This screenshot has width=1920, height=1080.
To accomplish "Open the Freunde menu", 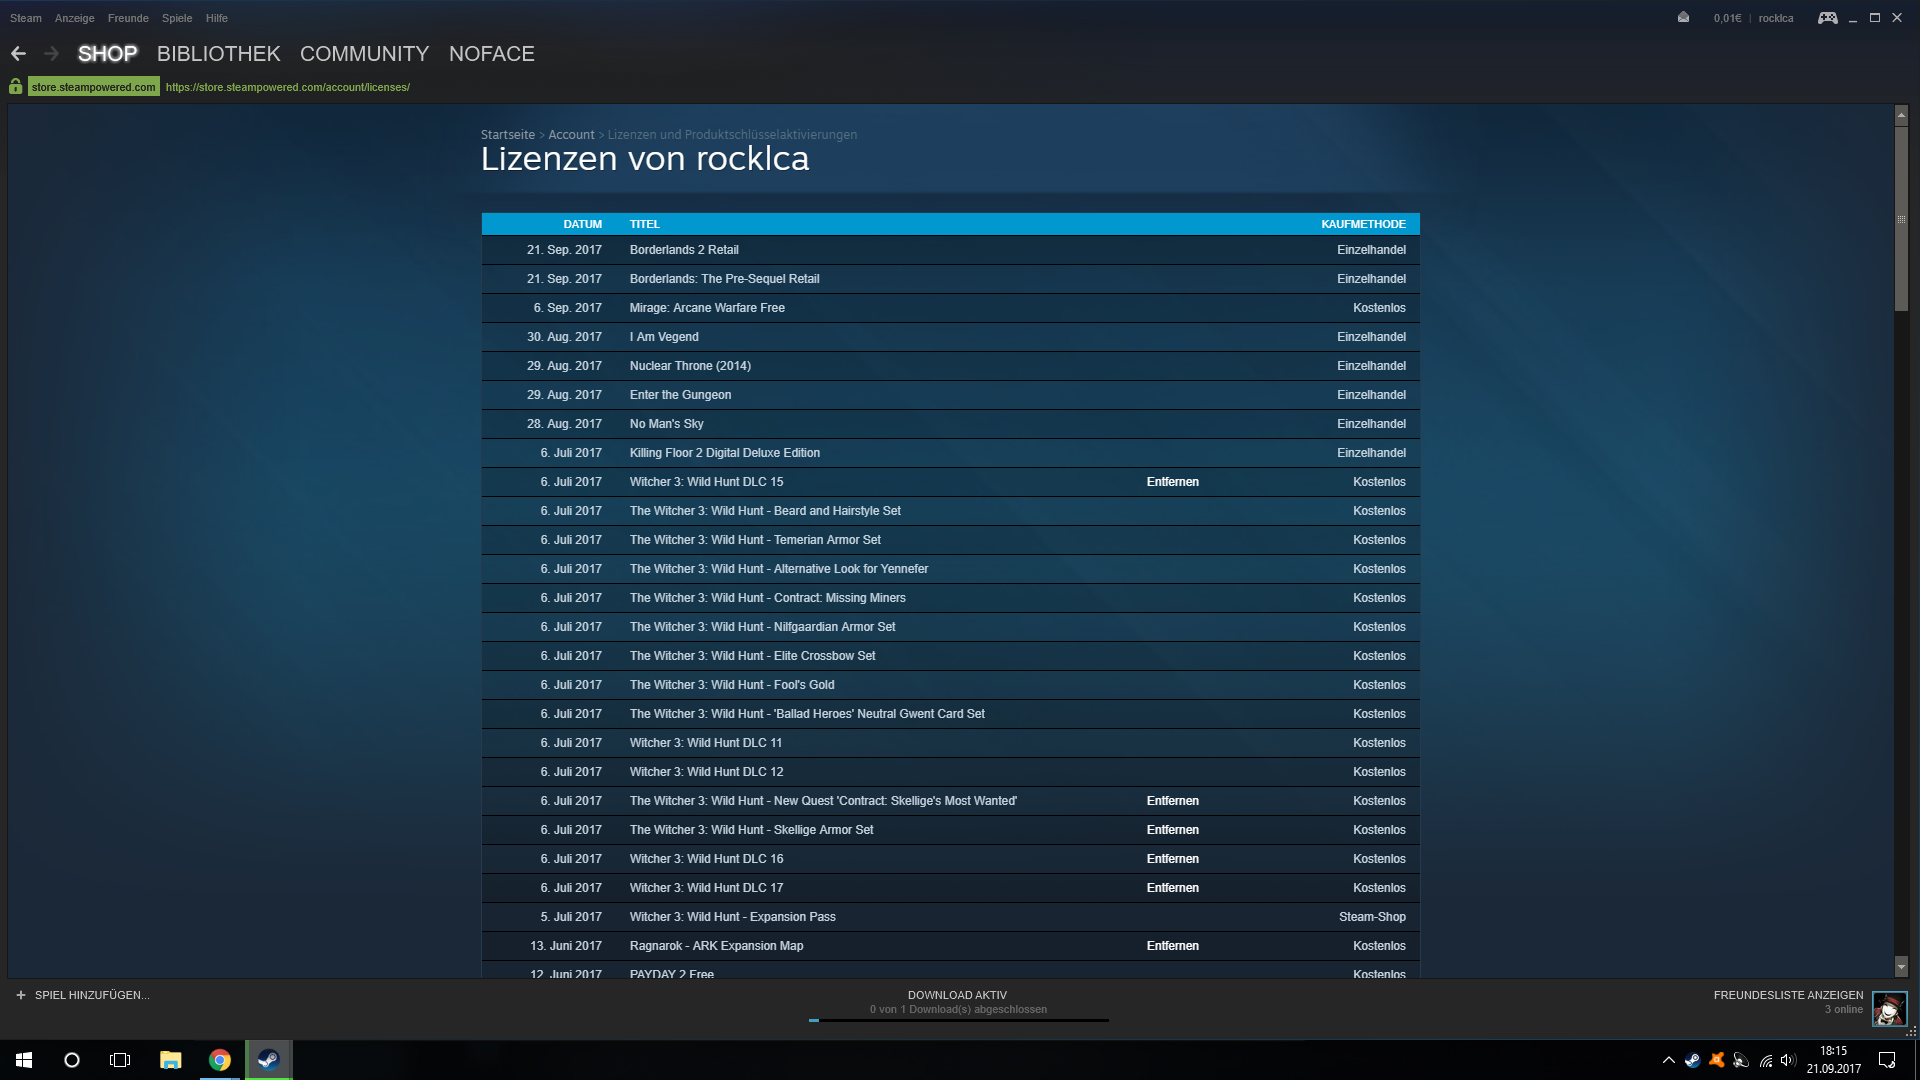I will [x=128, y=18].
